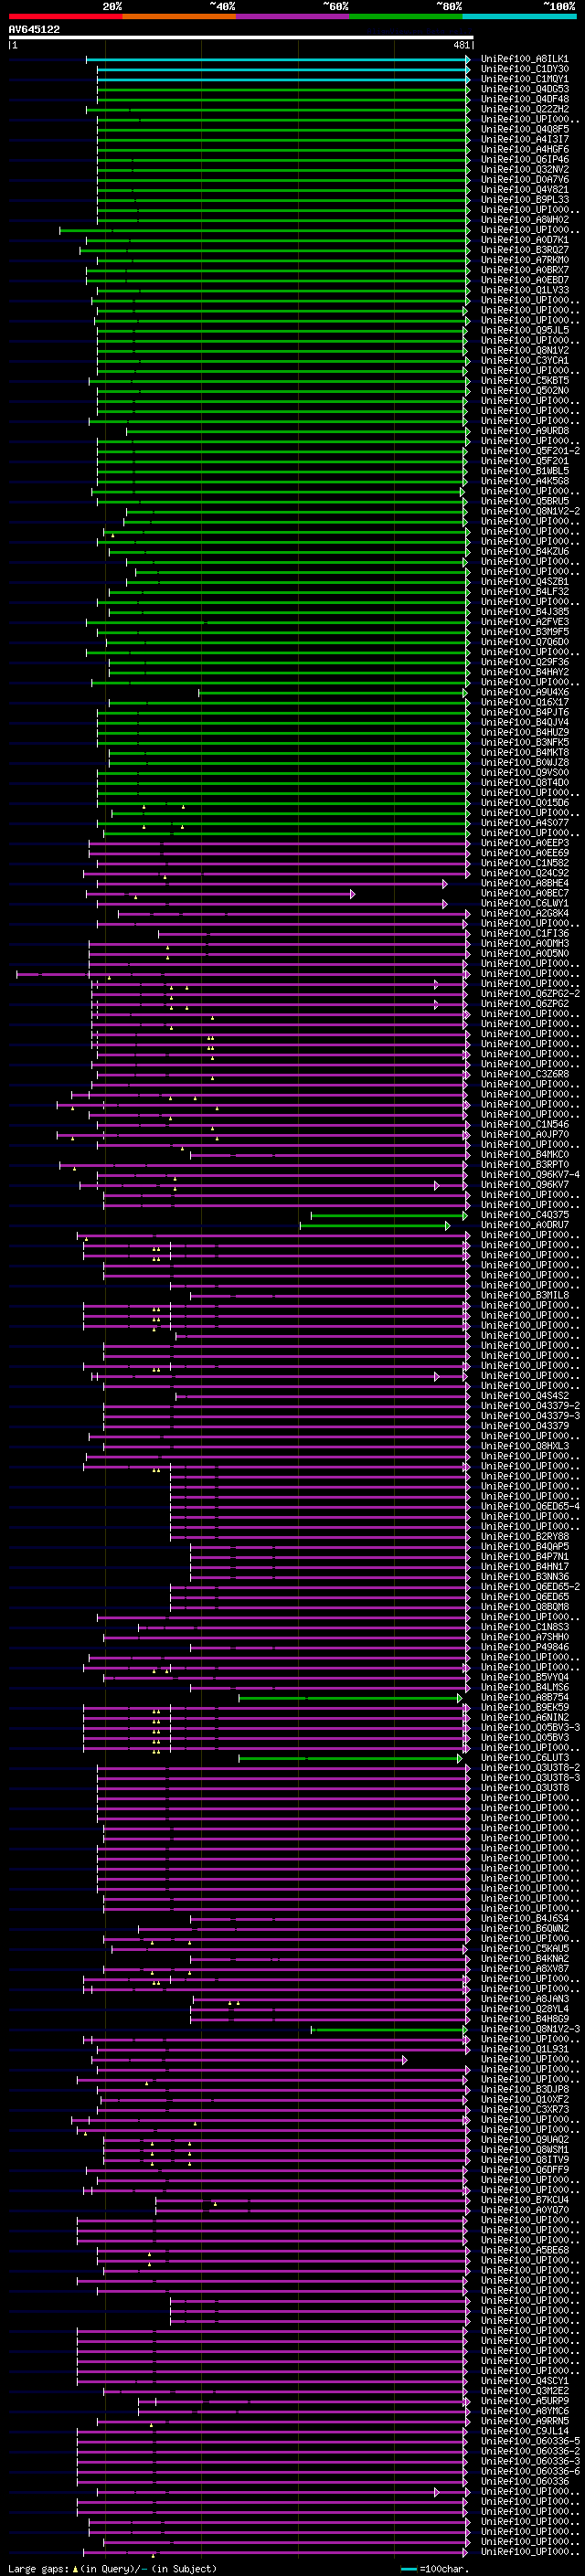Open hit UniRef100_A0BEC7
The width and height of the screenshot is (585, 2576).
point(524,893)
